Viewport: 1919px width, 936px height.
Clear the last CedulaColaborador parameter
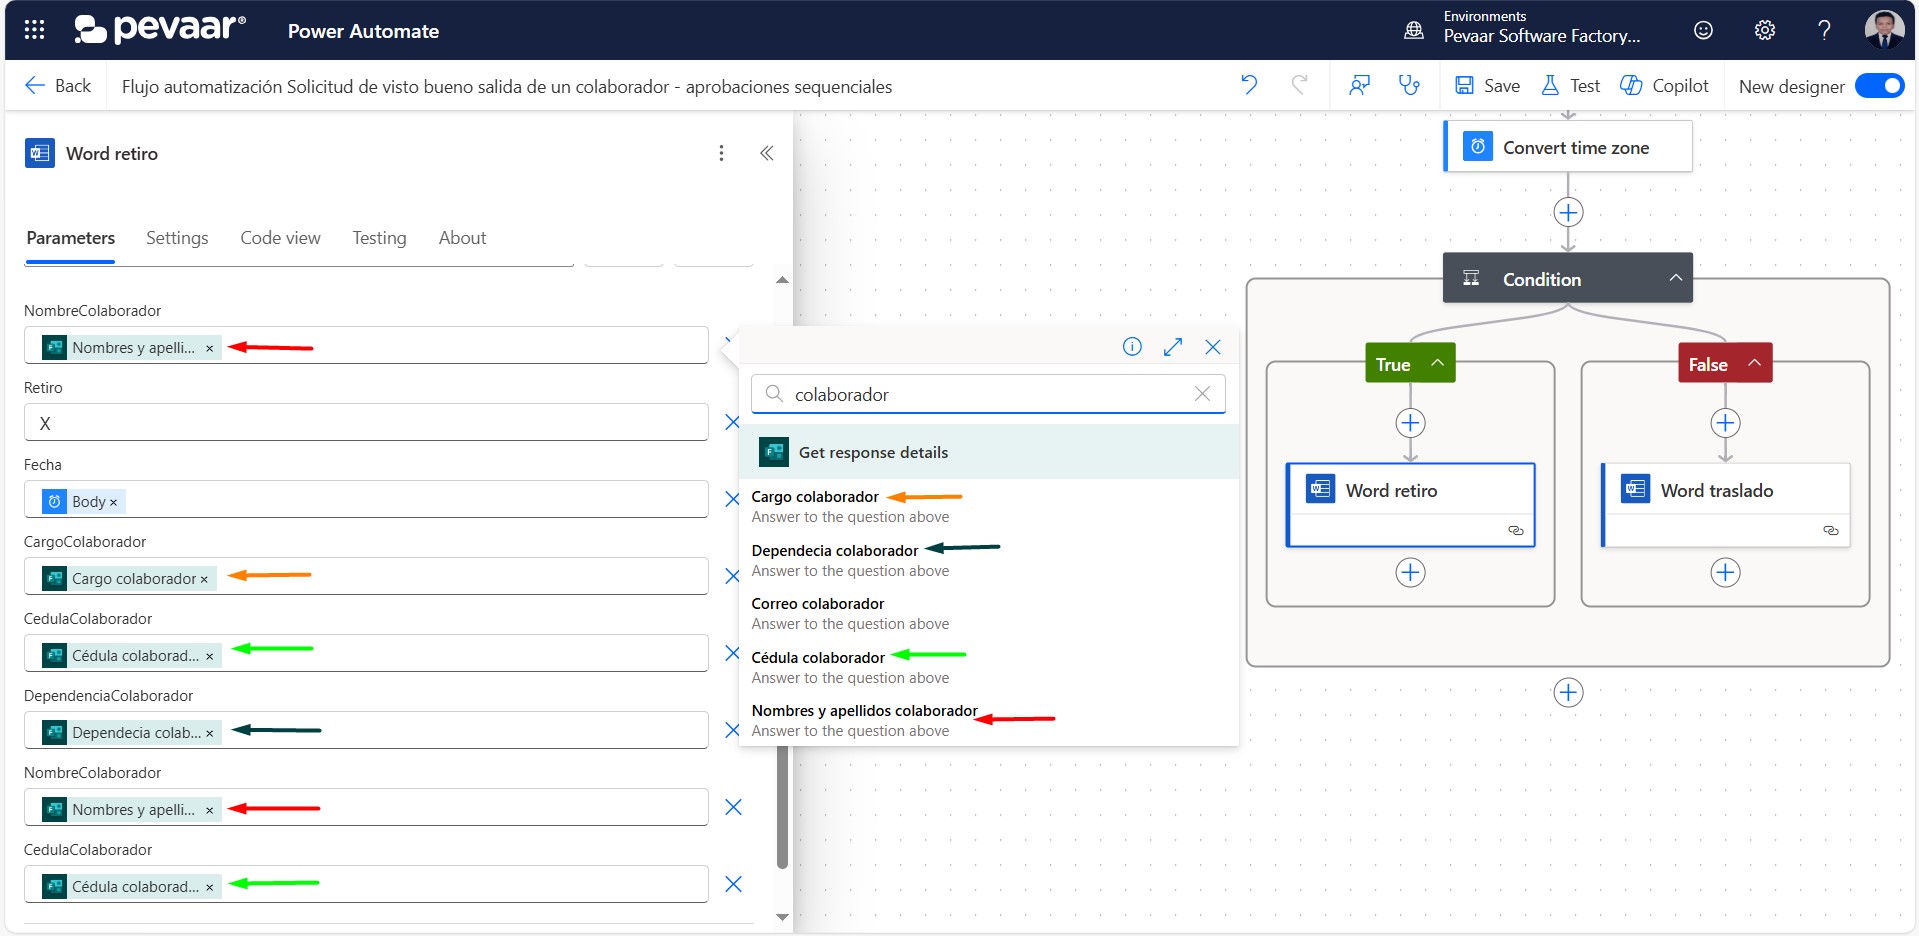pyautogui.click(x=733, y=884)
